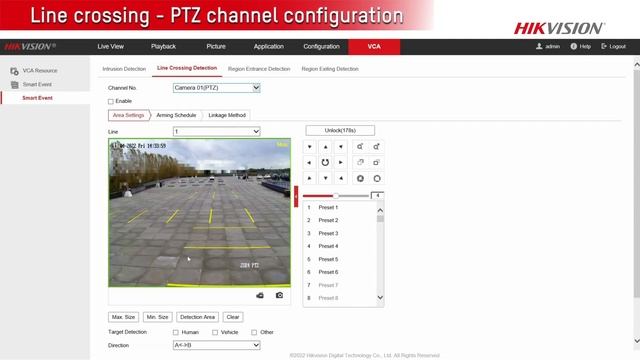Open the Direction A<->B dropdown
This screenshot has width=640, height=360.
click(x=216, y=345)
